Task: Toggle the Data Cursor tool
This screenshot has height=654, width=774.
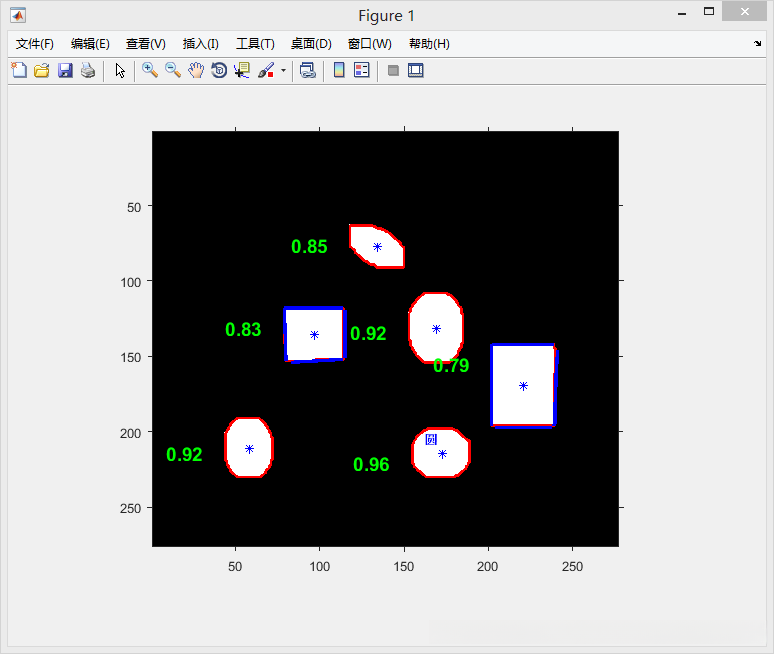Action: [242, 70]
